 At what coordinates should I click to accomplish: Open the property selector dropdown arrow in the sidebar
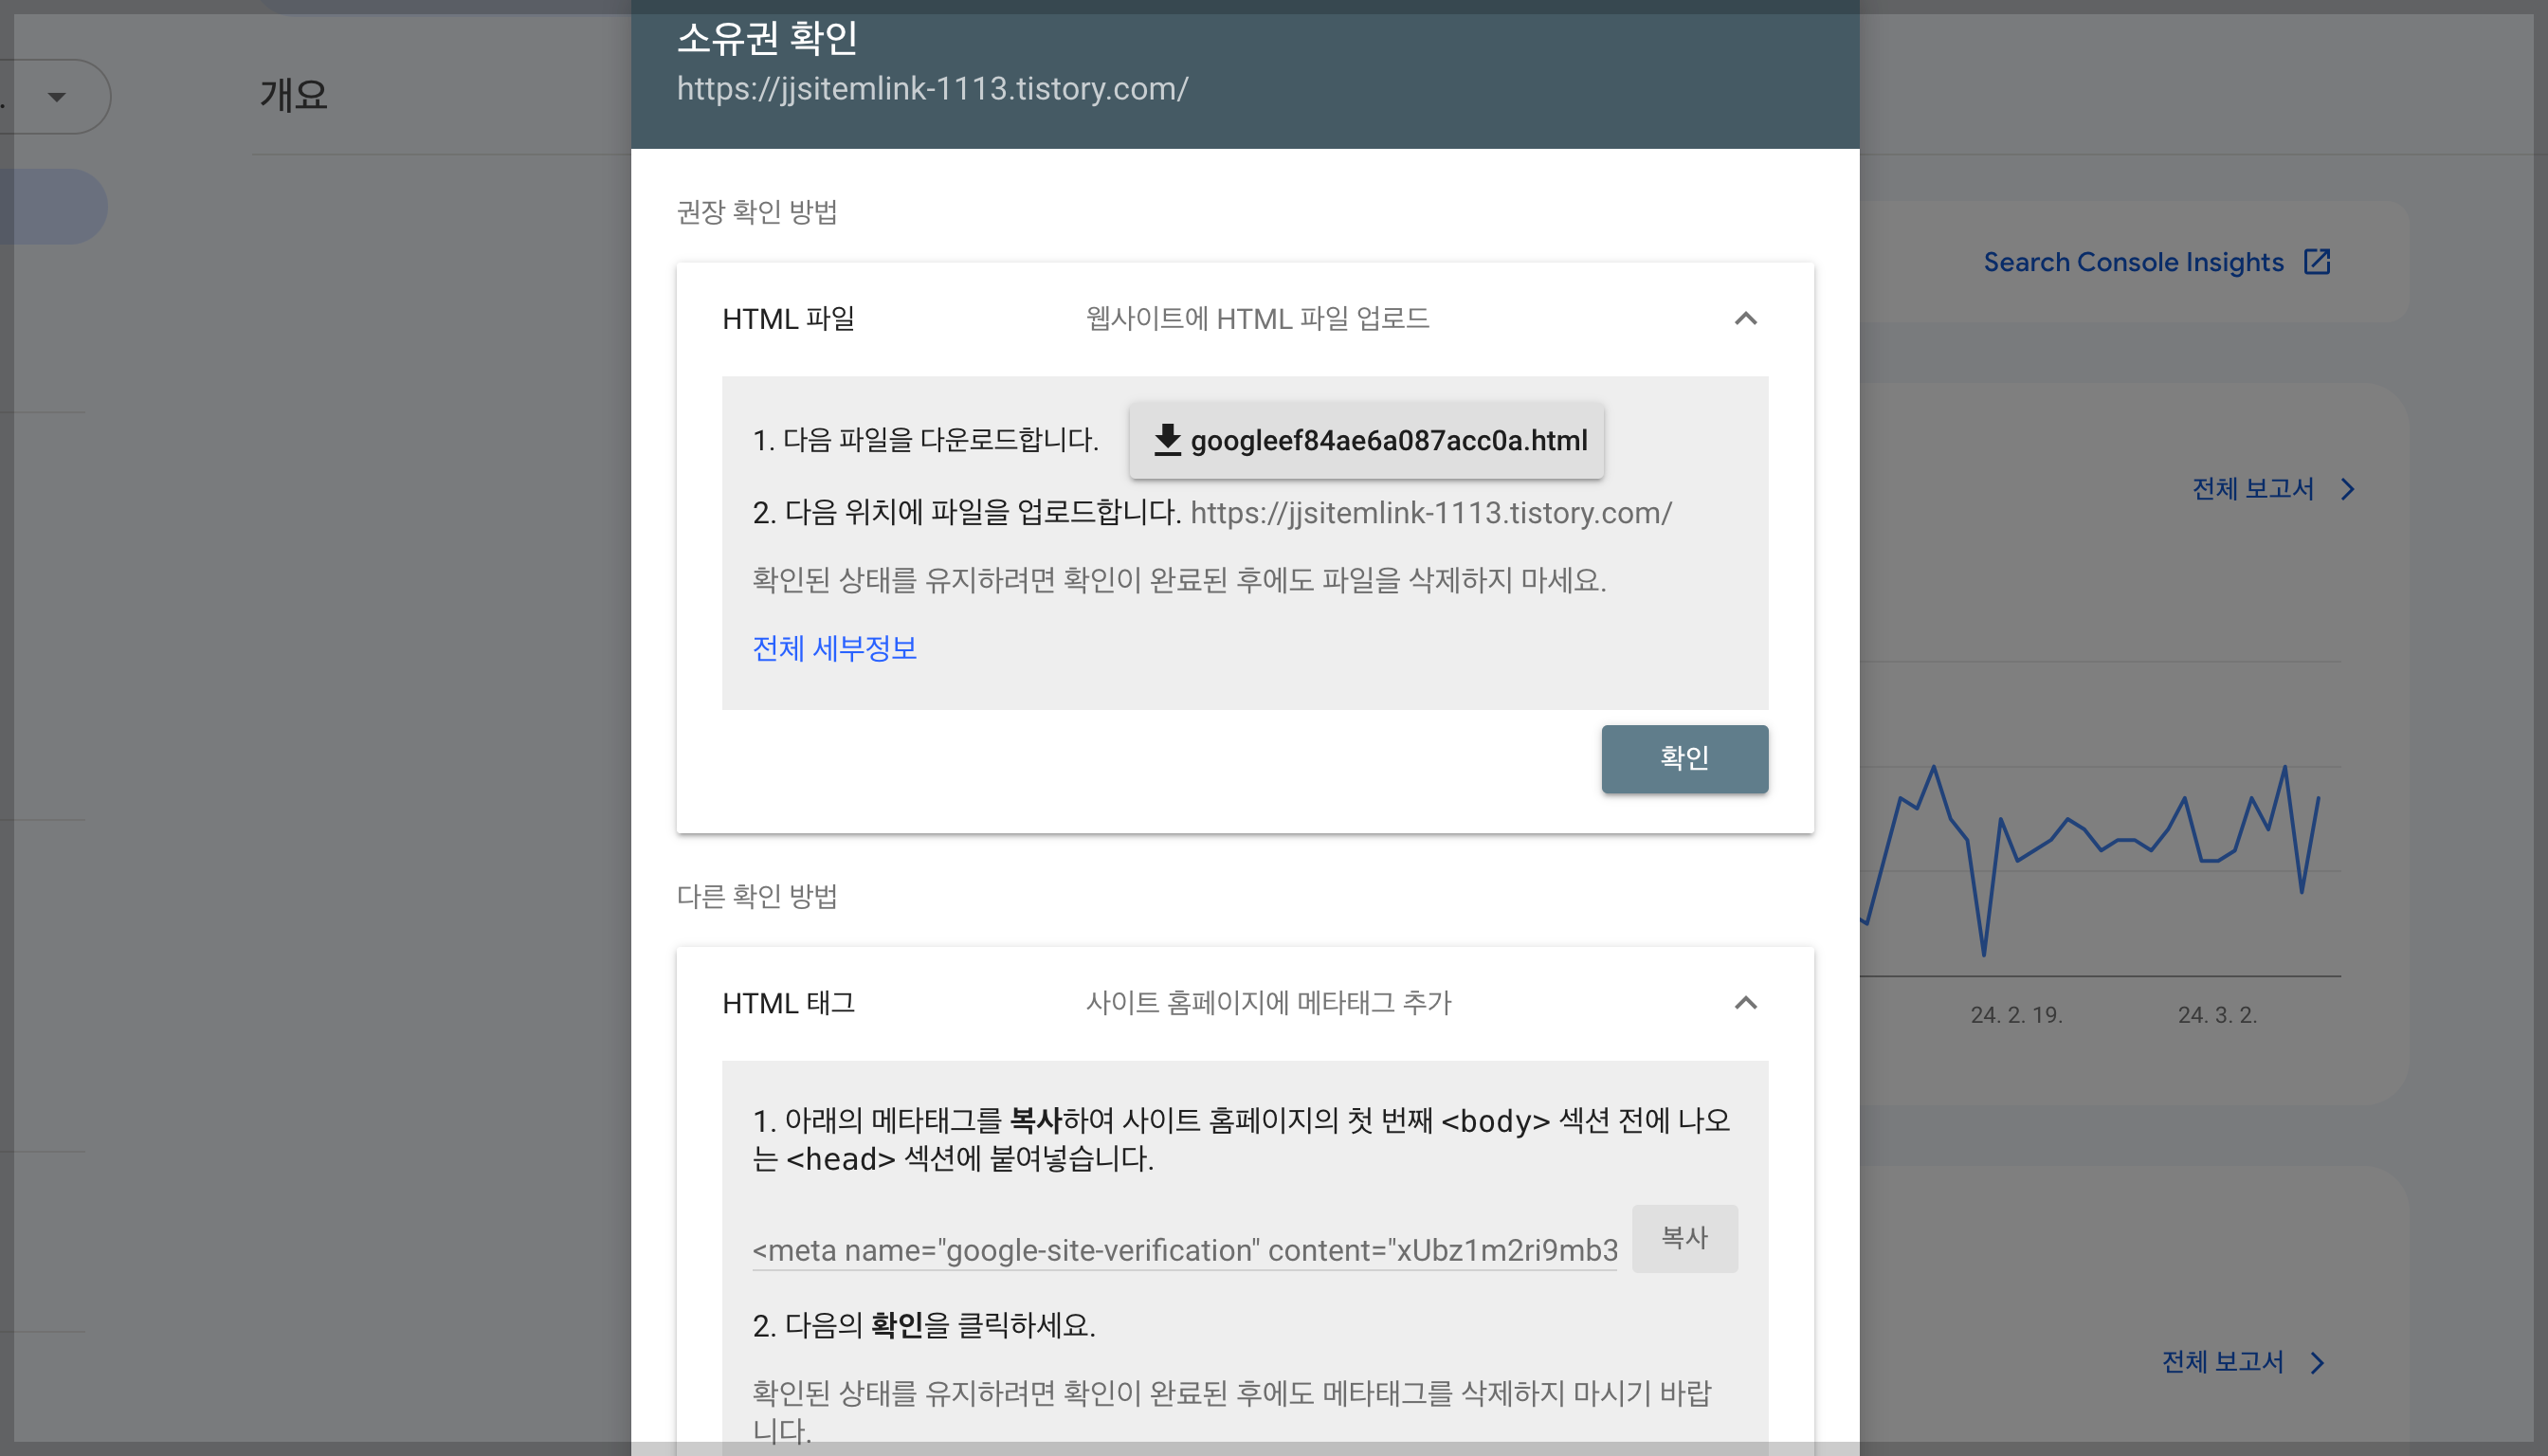[57, 97]
